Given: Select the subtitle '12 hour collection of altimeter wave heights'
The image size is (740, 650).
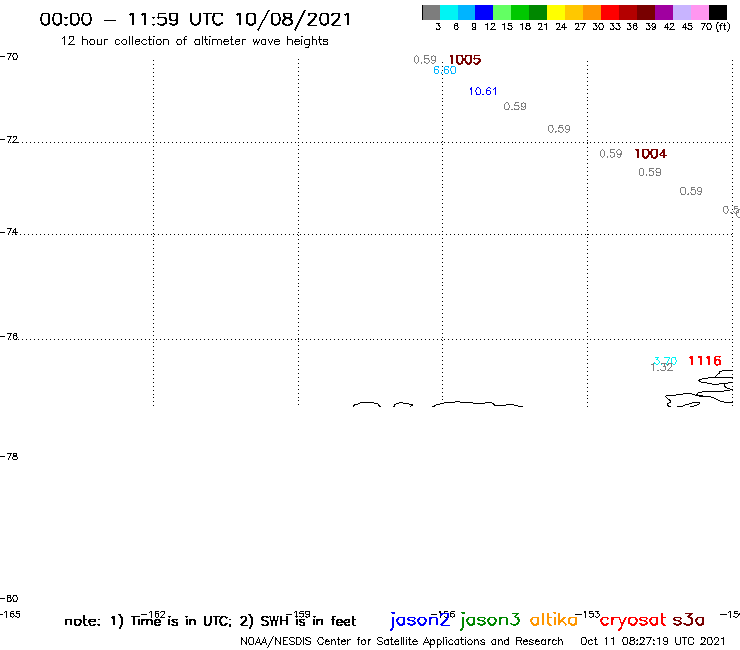Looking at the screenshot, I should coord(194,41).
